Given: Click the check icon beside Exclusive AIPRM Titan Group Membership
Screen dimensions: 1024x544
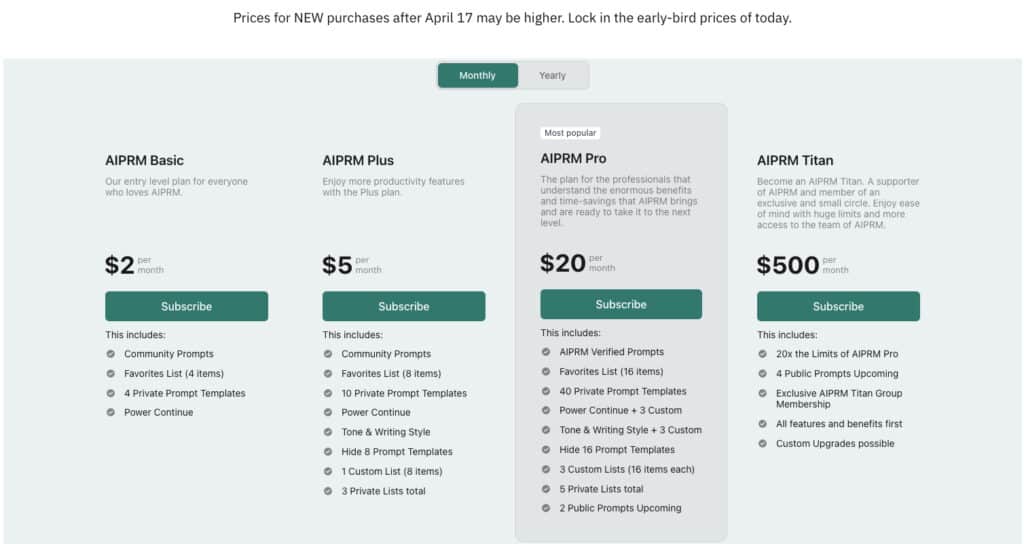Looking at the screenshot, I should (762, 393).
